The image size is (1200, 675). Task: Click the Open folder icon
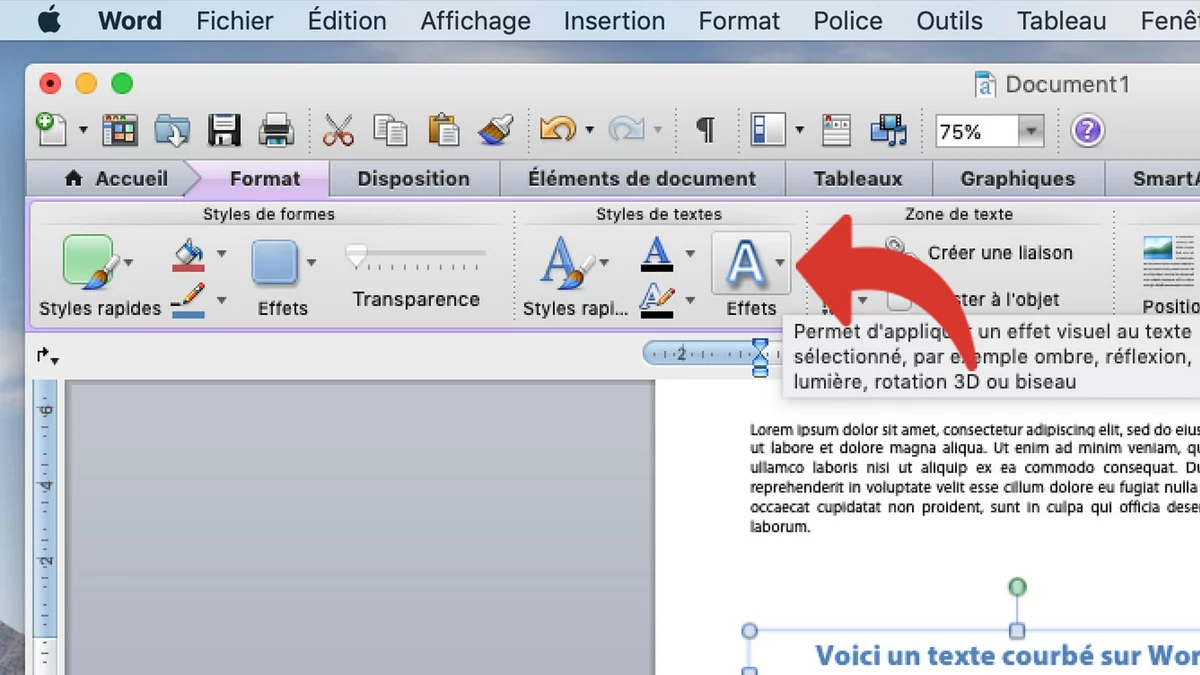point(172,130)
